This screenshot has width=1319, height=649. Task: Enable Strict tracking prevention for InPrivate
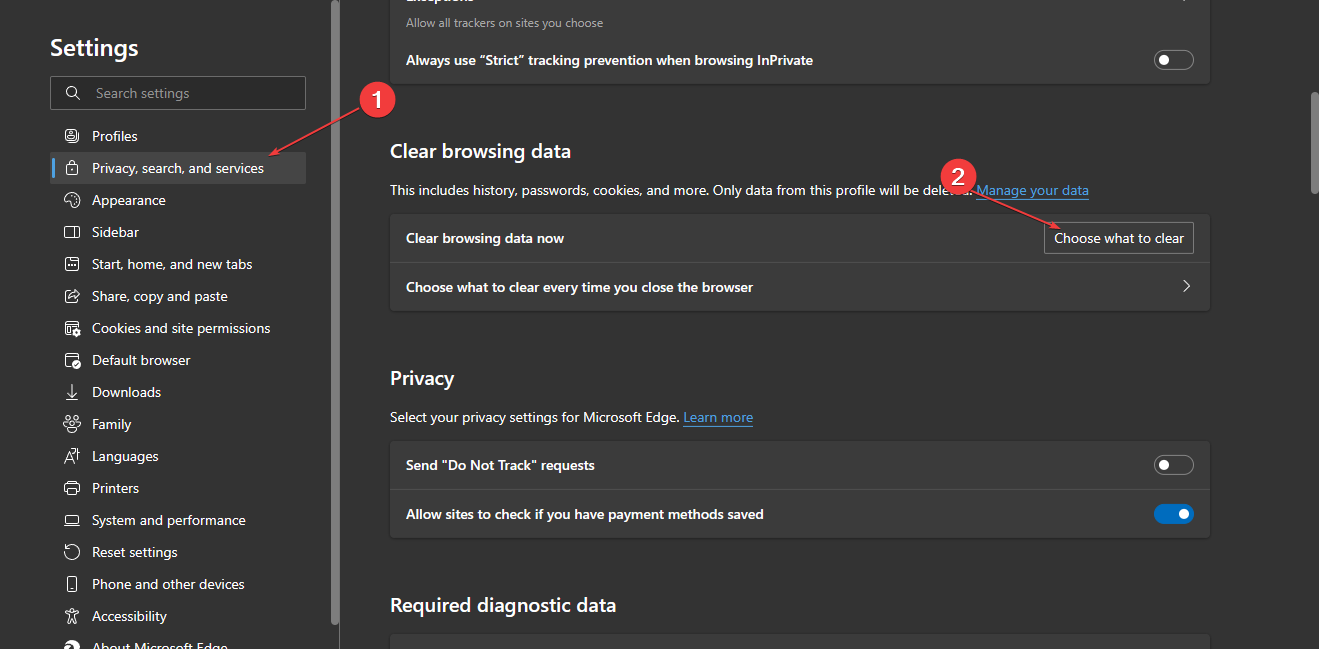[x=1173, y=60]
